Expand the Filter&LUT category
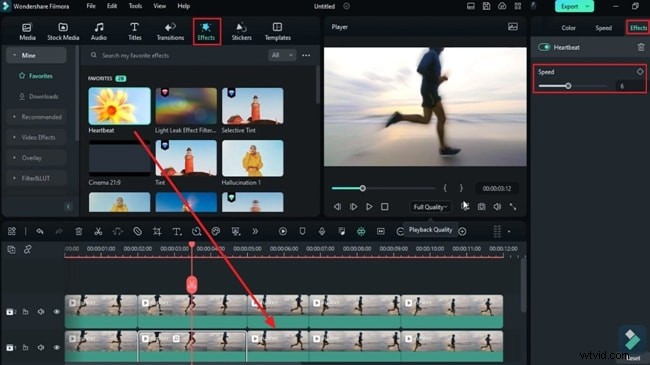650x365 pixels. point(36,178)
